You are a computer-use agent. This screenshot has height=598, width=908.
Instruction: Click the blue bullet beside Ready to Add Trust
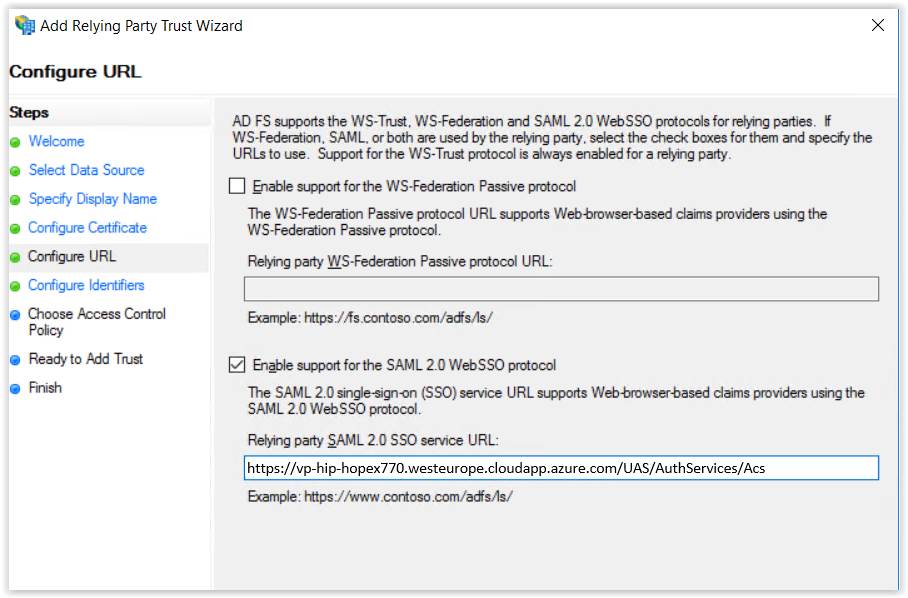pyautogui.click(x=15, y=360)
